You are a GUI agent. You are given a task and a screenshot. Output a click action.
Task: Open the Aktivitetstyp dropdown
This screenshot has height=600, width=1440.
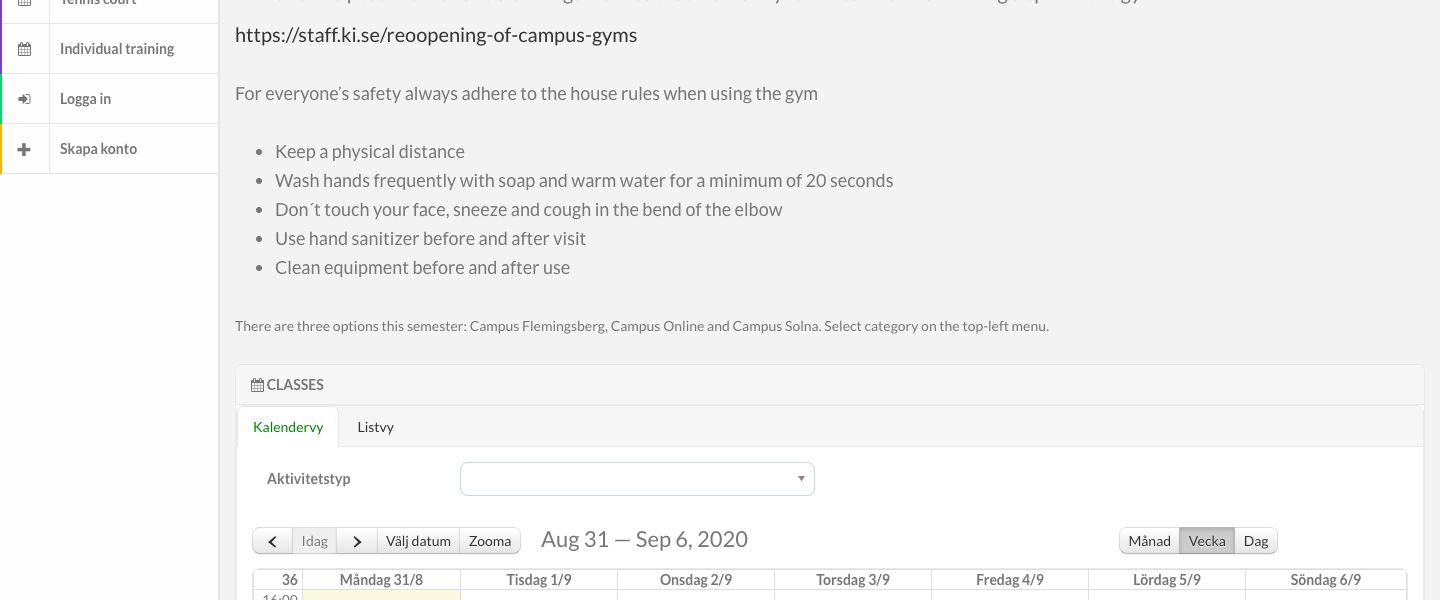637,479
